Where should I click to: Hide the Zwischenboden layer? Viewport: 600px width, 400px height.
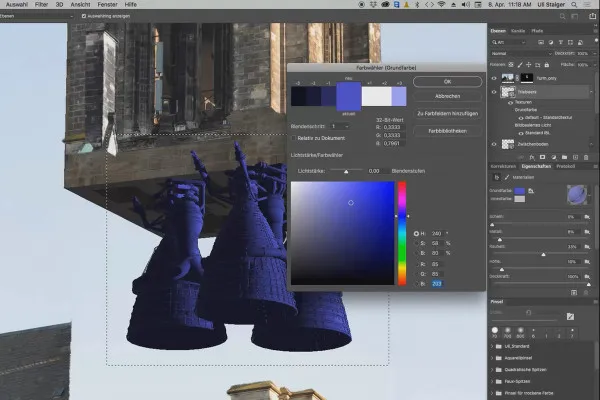pyautogui.click(x=494, y=144)
